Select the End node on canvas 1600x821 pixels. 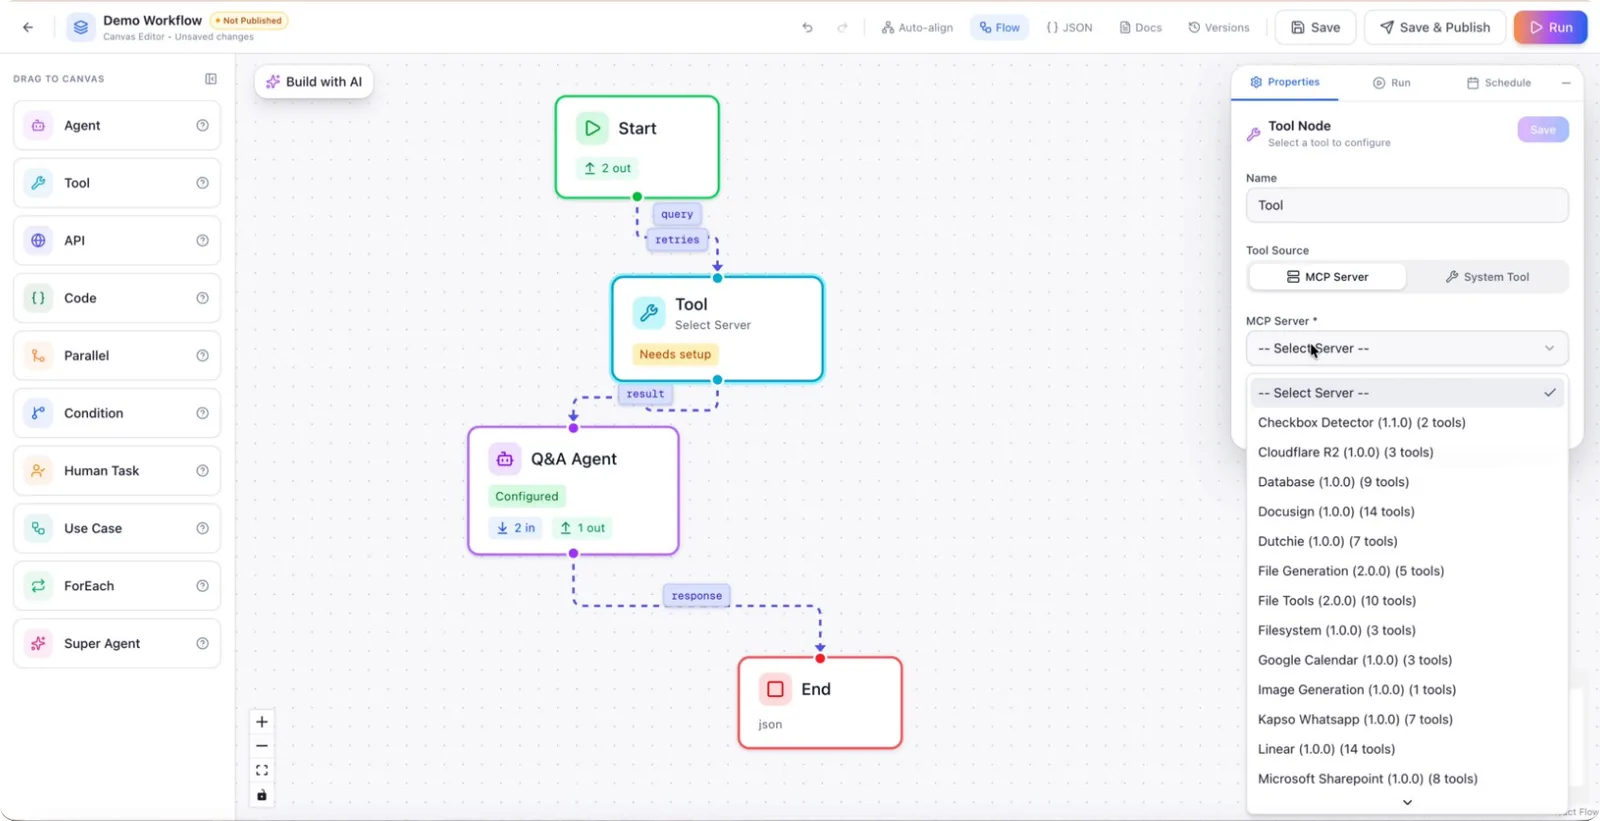[820, 703]
